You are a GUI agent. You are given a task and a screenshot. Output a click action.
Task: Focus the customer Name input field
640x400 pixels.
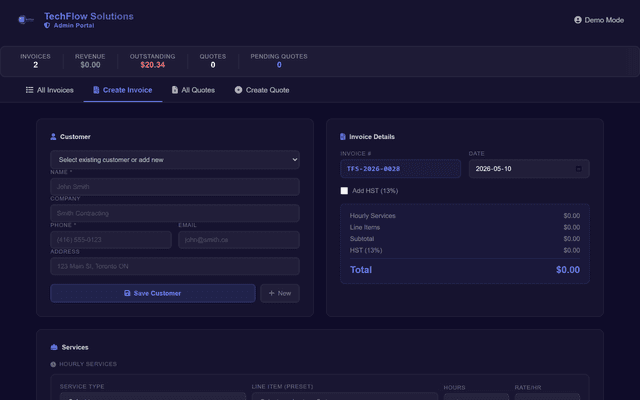point(175,187)
